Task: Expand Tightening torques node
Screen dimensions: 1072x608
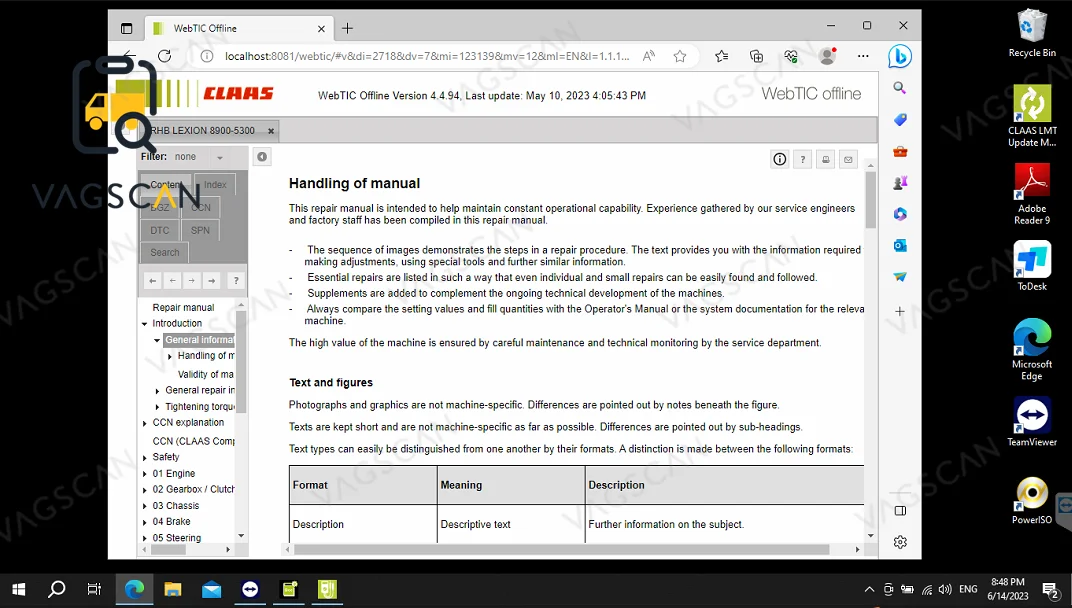Action: click(x=157, y=407)
